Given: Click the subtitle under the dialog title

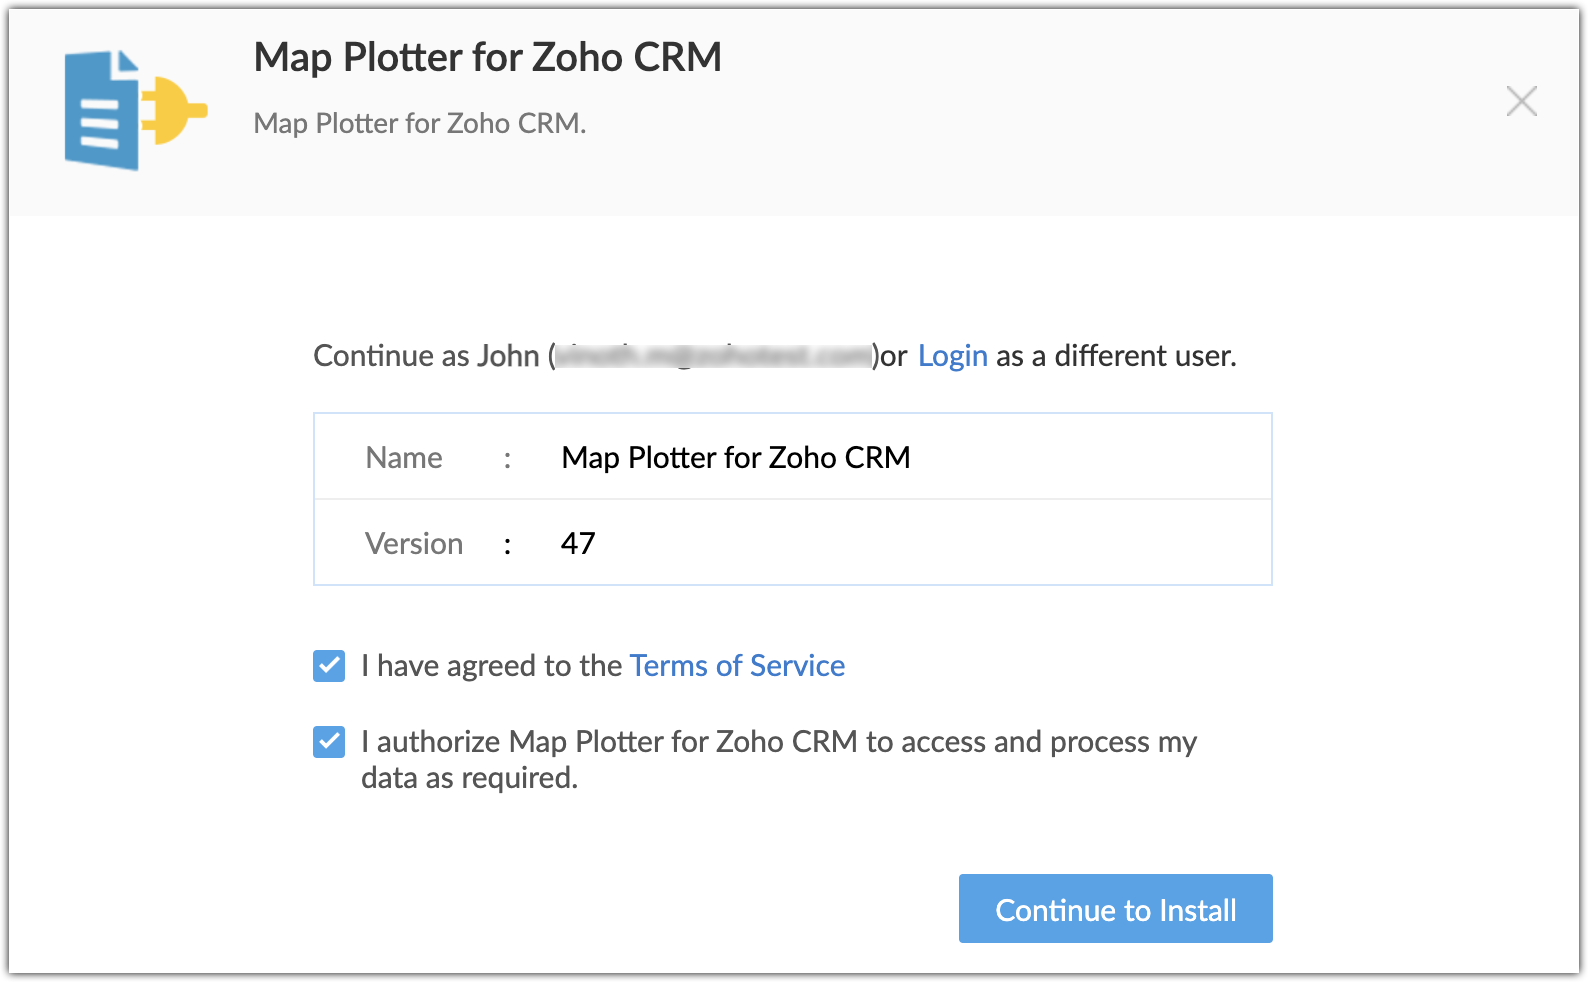Looking at the screenshot, I should pos(420,123).
